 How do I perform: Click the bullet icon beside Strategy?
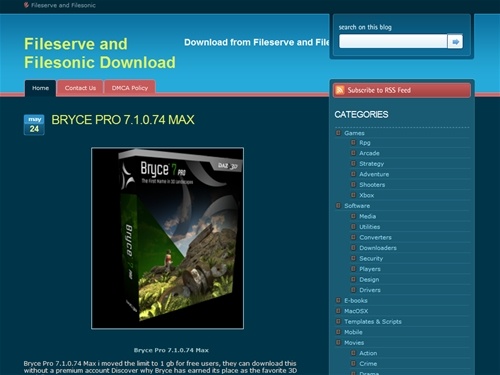pyautogui.click(x=353, y=164)
